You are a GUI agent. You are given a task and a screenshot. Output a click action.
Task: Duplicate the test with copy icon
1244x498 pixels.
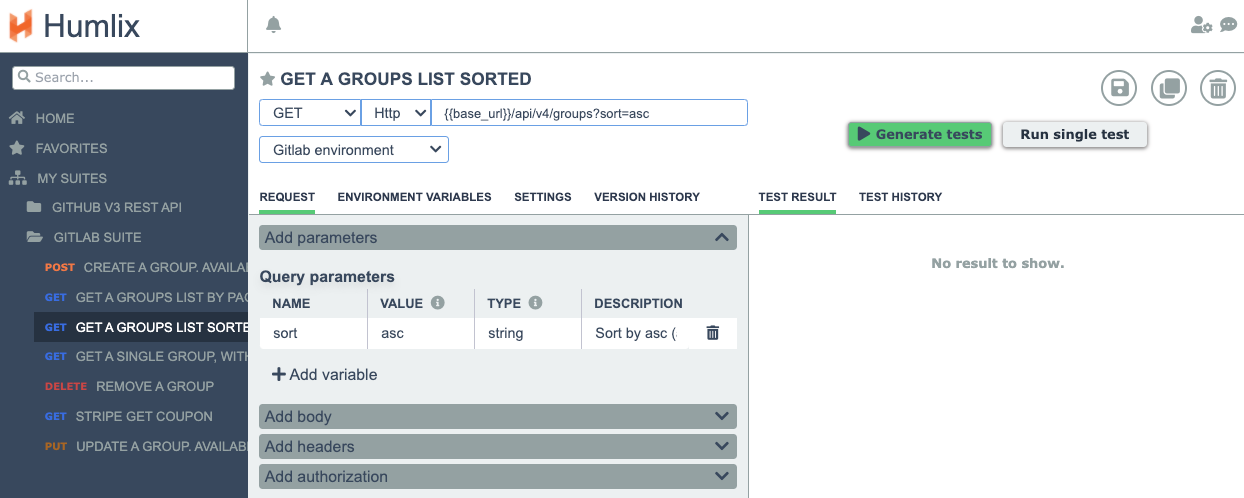pos(1168,88)
